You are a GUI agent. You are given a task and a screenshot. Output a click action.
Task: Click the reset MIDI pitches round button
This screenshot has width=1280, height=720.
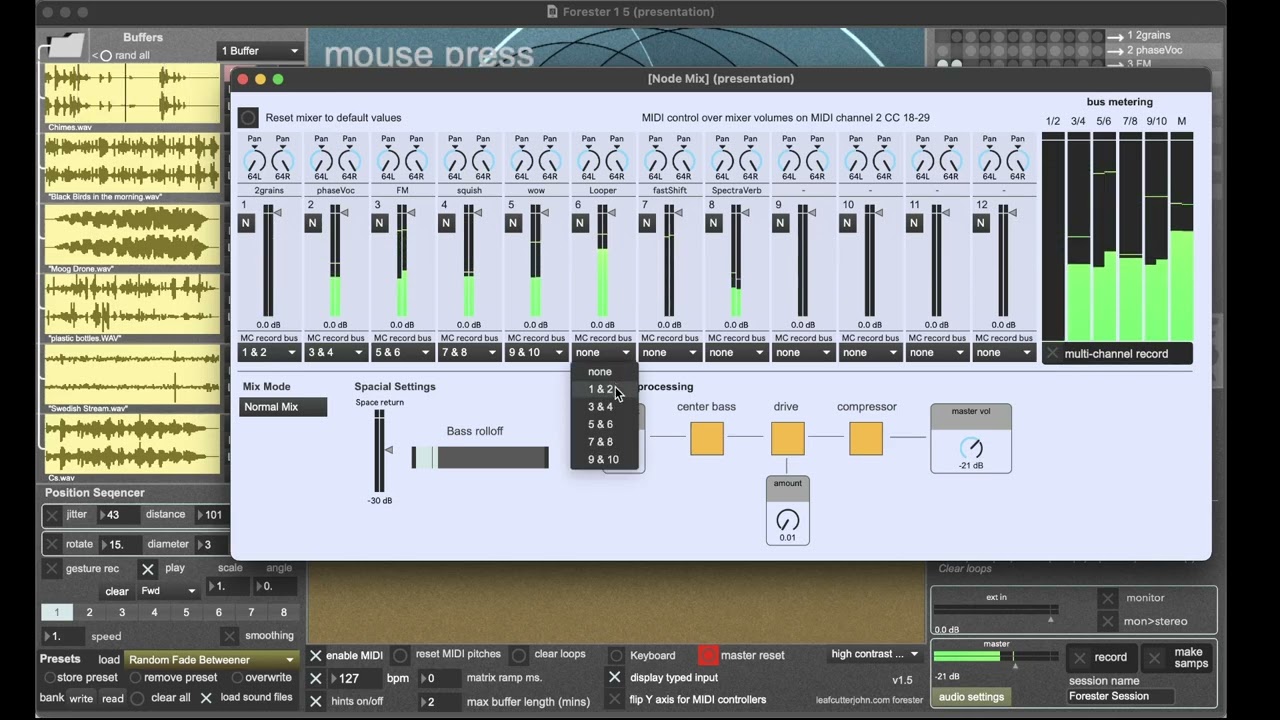[400, 656]
